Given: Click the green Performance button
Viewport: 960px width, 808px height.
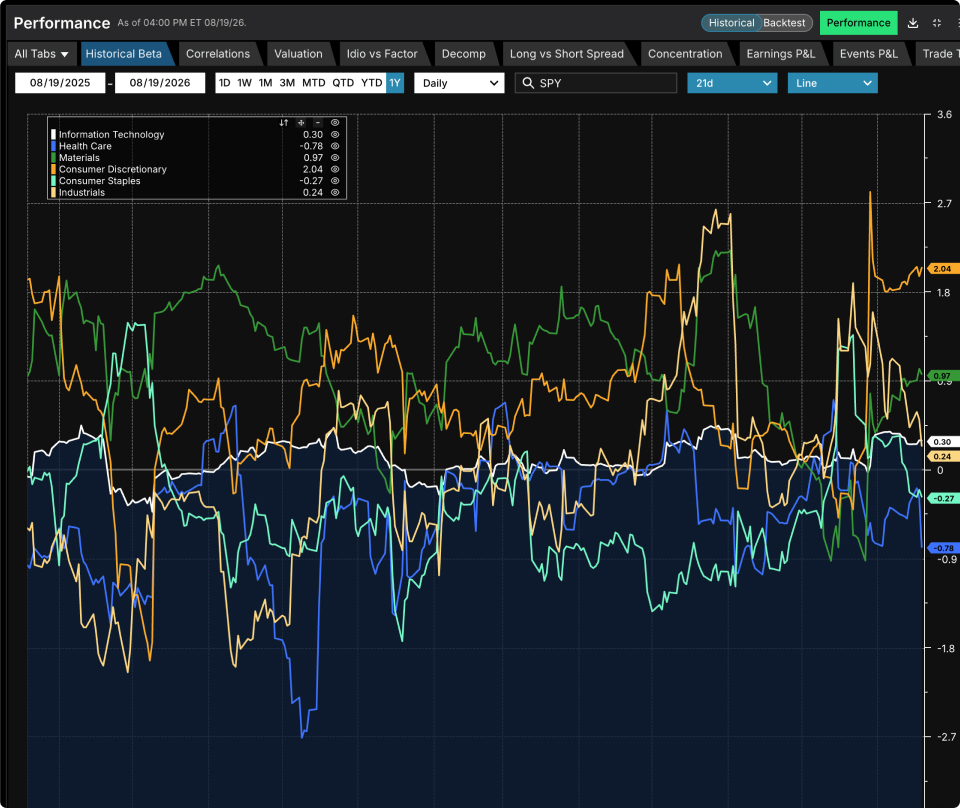Looking at the screenshot, I should 858,23.
